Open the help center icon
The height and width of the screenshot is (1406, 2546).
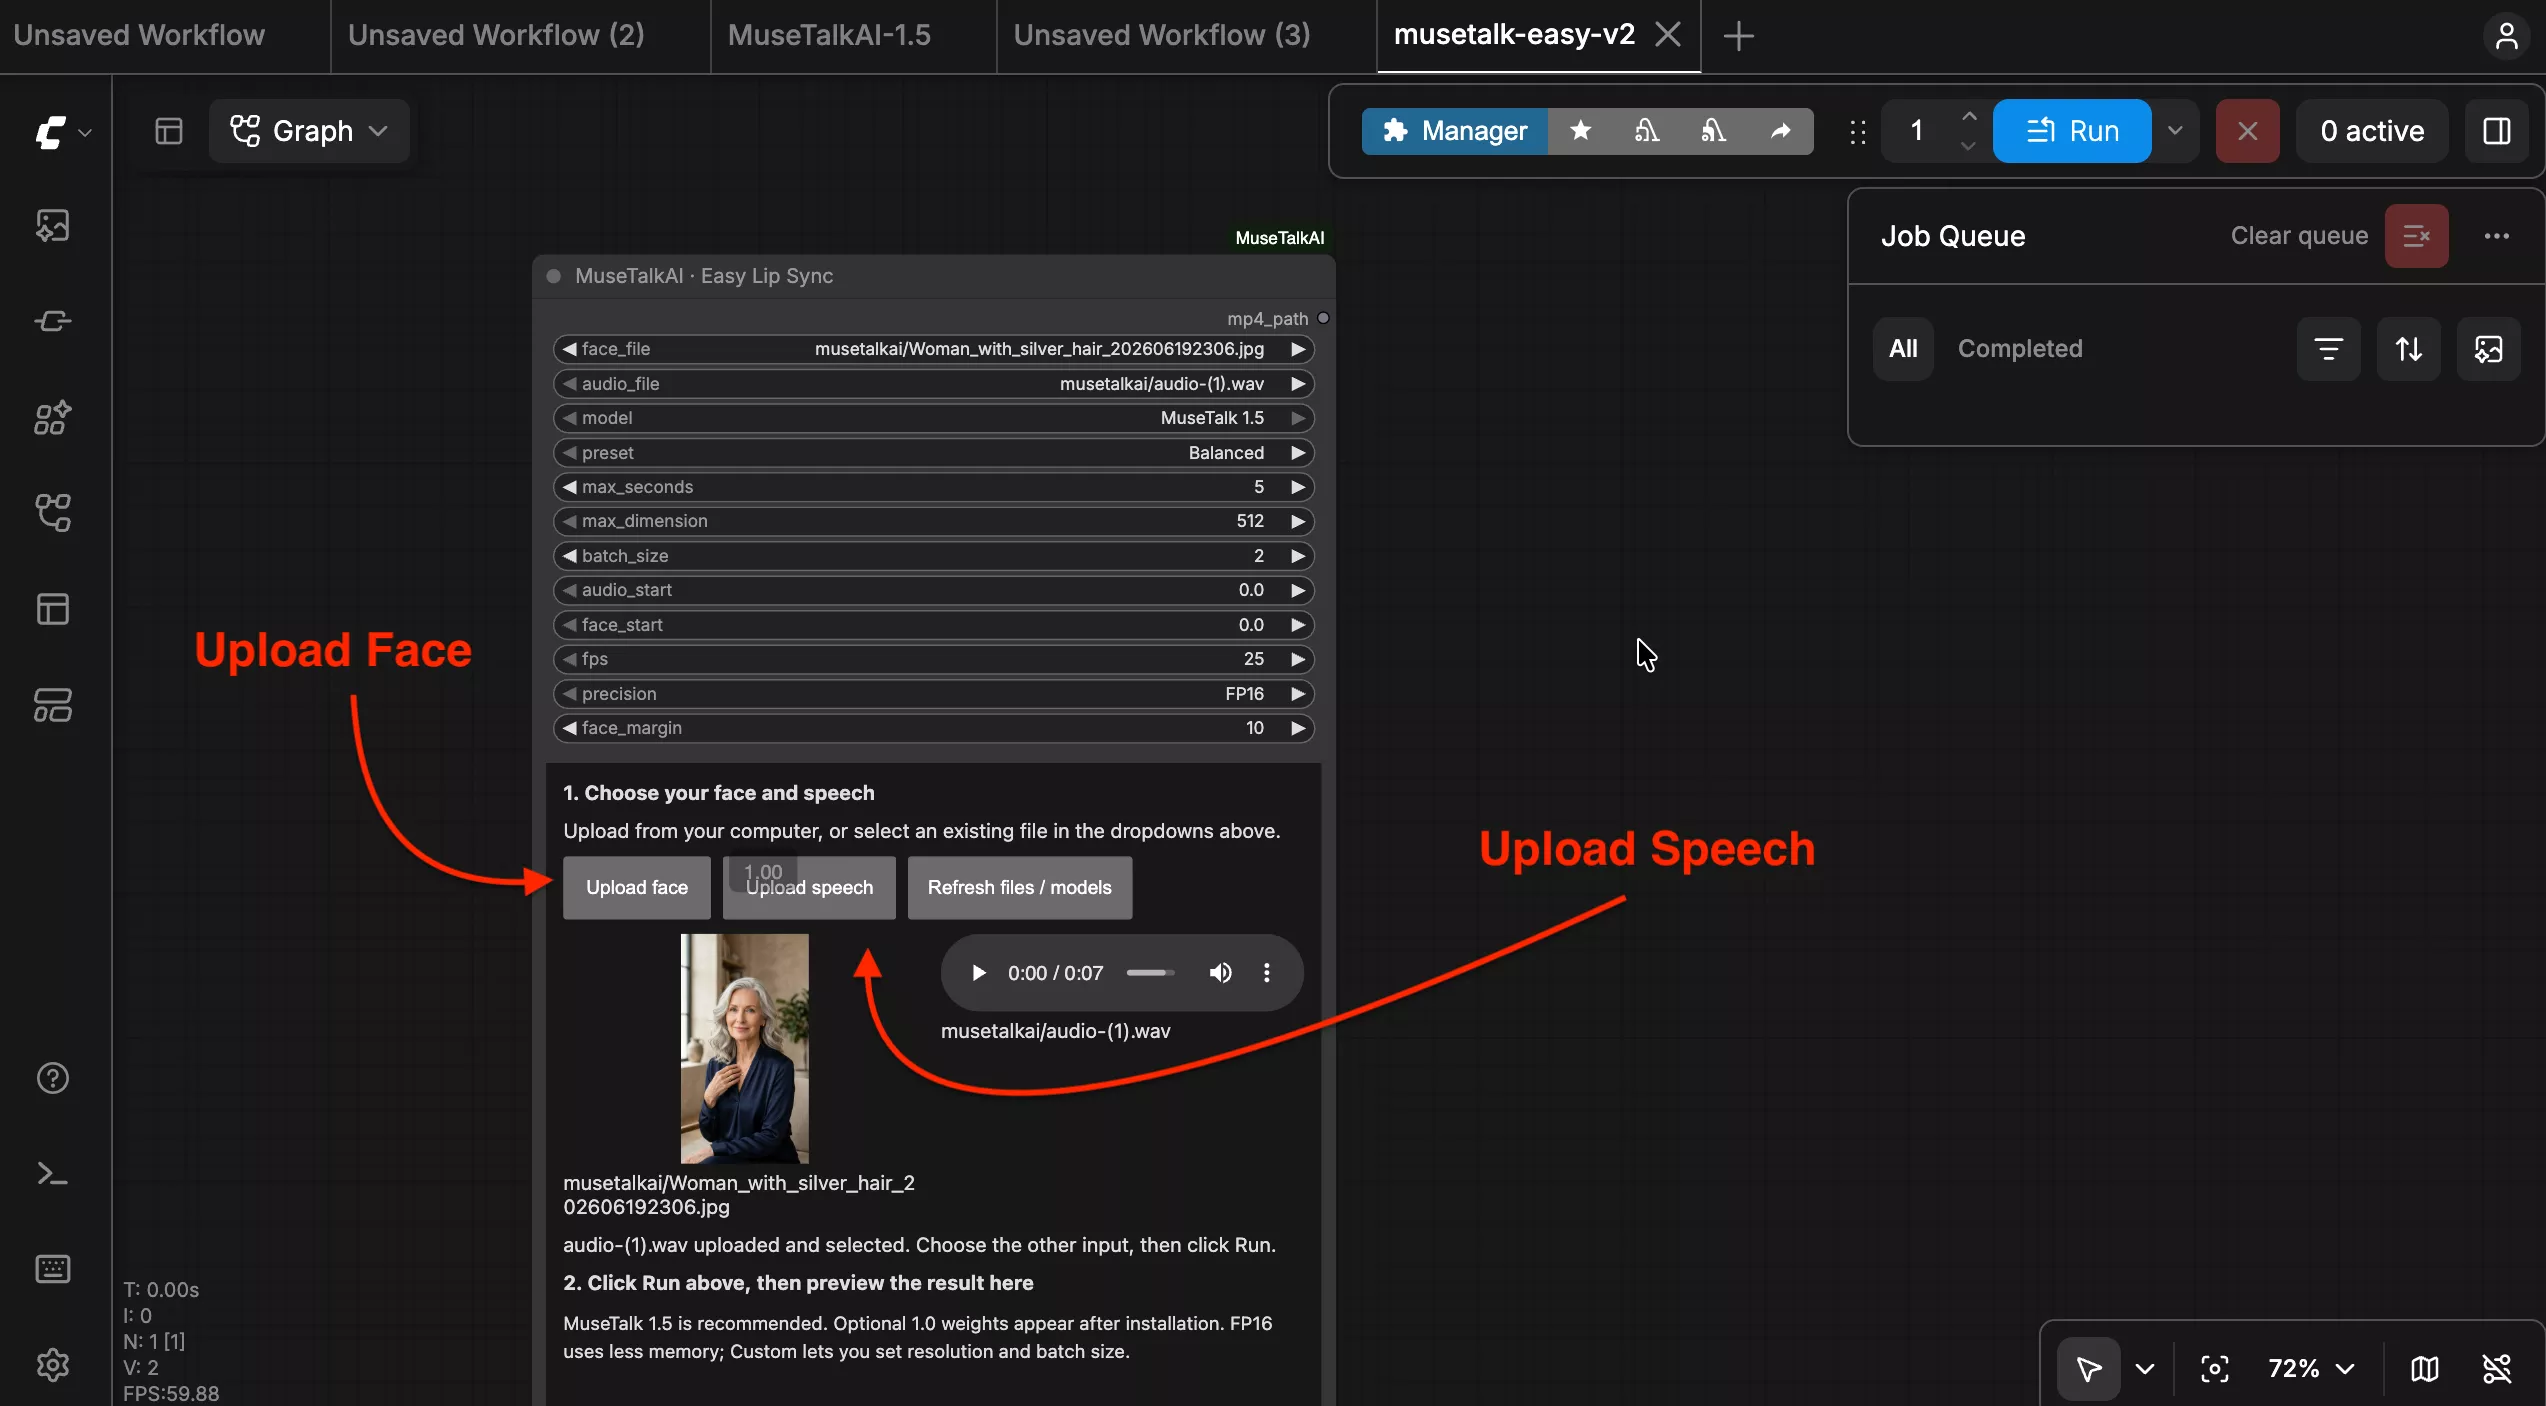pyautogui.click(x=52, y=1078)
